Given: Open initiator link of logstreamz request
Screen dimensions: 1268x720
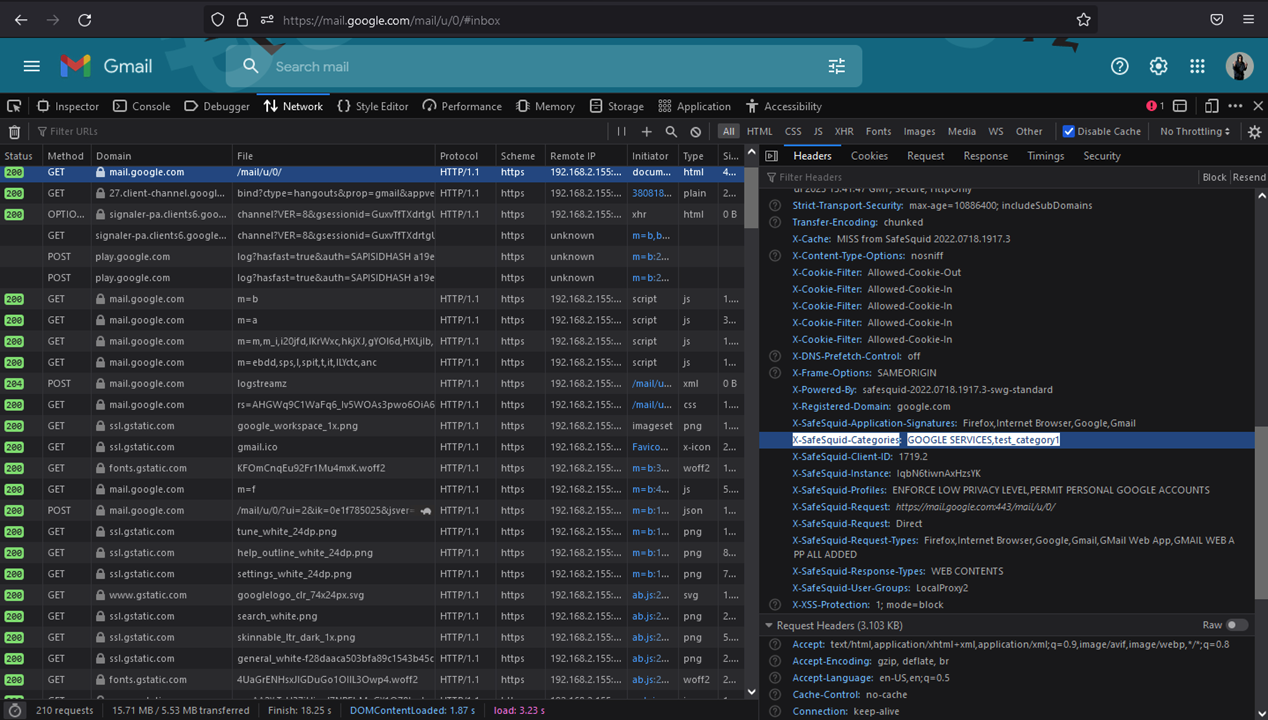Looking at the screenshot, I should click(x=651, y=383).
